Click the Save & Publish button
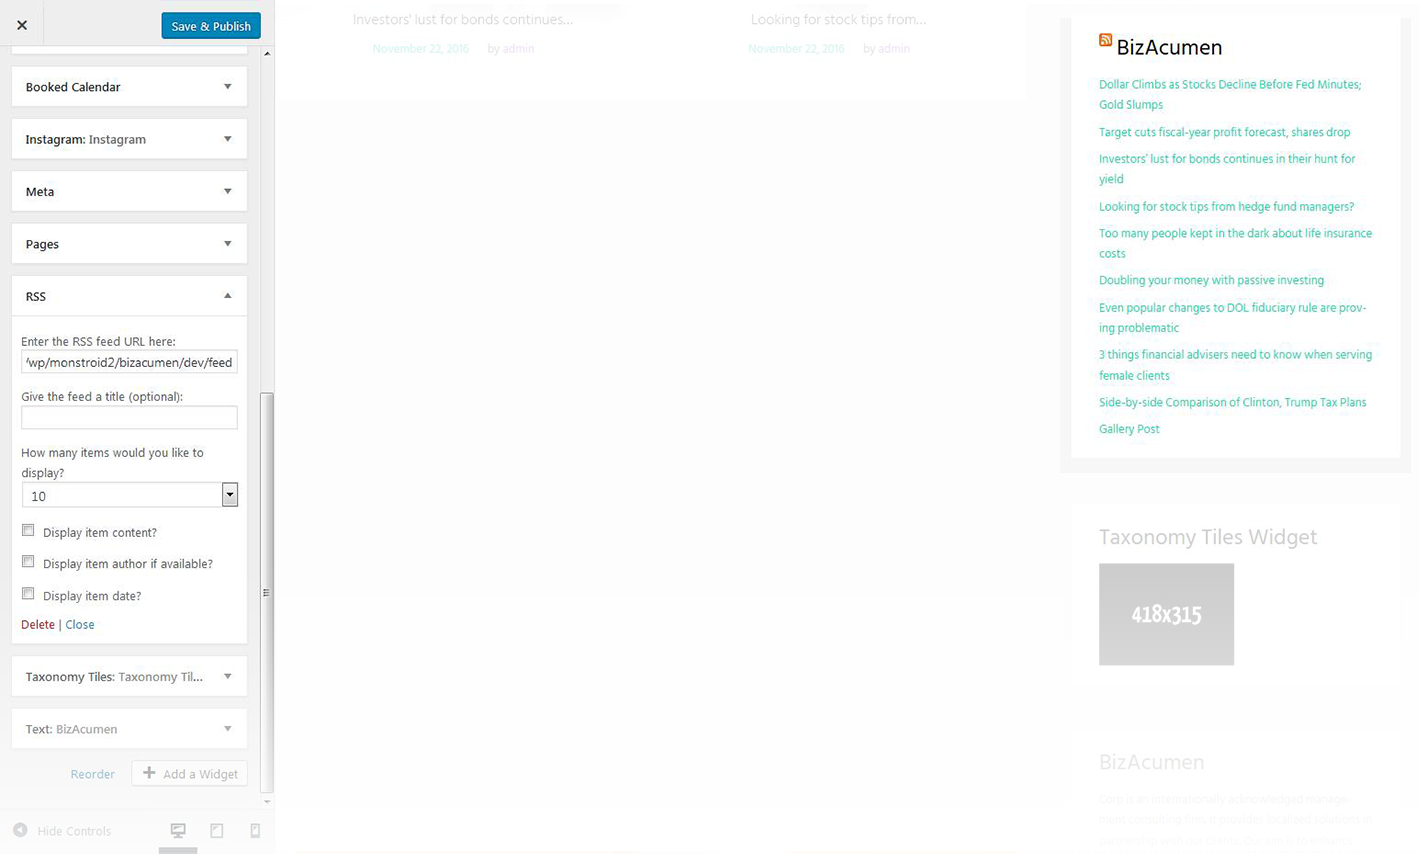Screen dimensions: 1419x854 tap(211, 26)
